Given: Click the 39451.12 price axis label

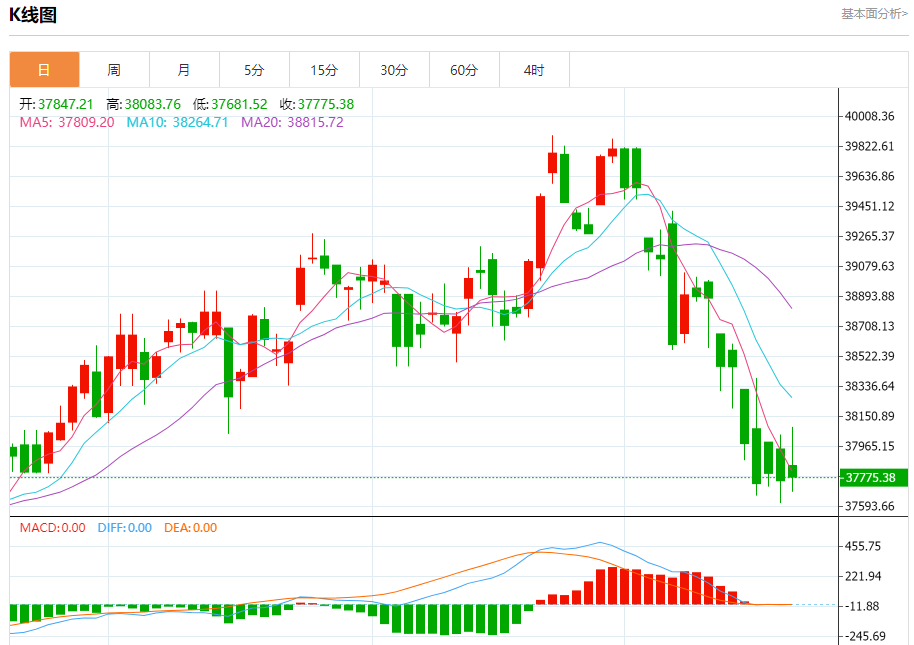Looking at the screenshot, I should (x=870, y=206).
